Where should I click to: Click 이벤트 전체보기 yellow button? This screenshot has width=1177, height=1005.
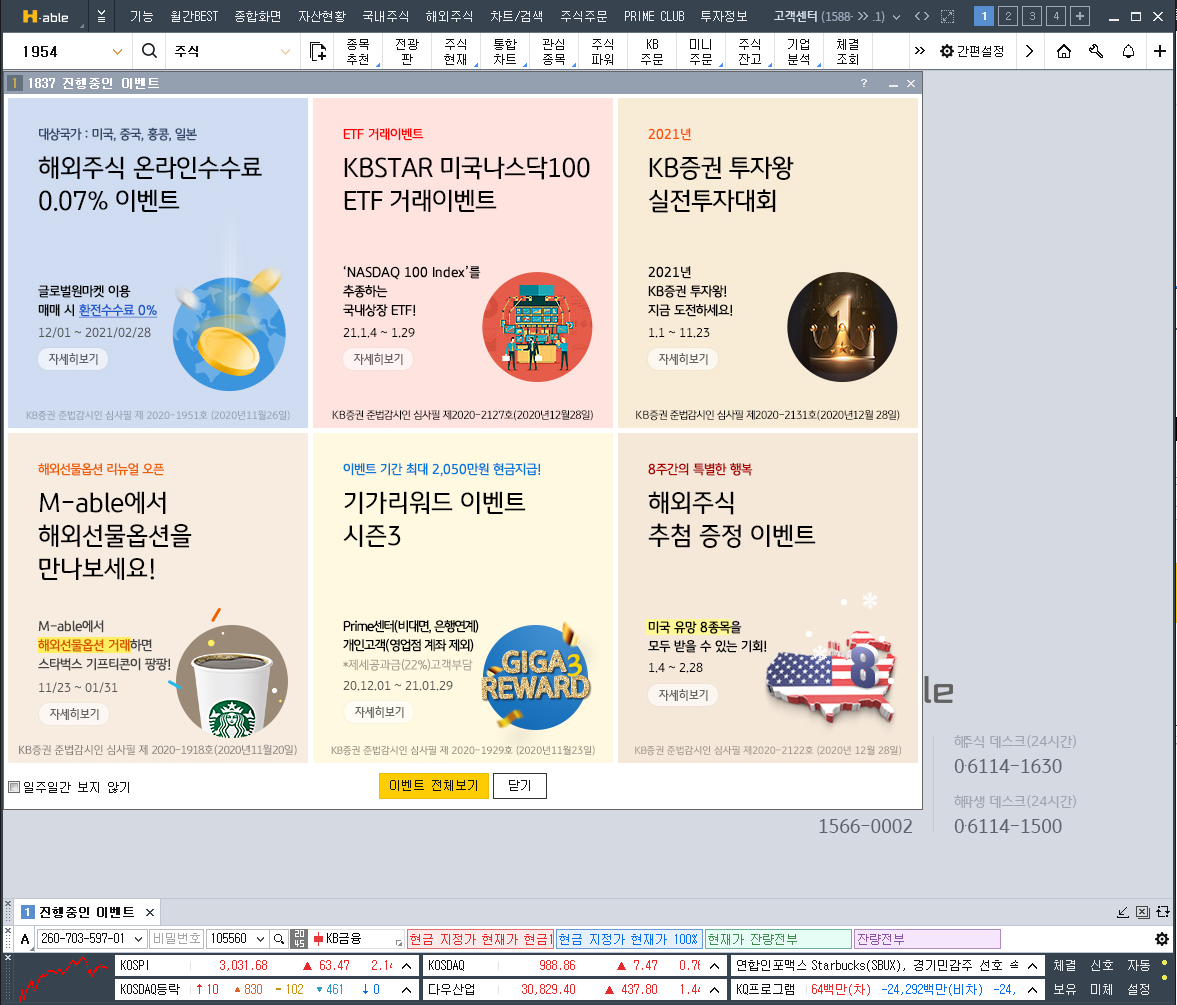(x=434, y=785)
